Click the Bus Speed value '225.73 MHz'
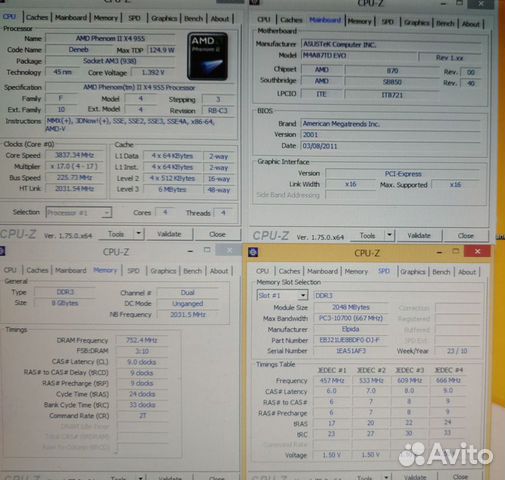Screen dimensions: 505x480 click(x=75, y=177)
